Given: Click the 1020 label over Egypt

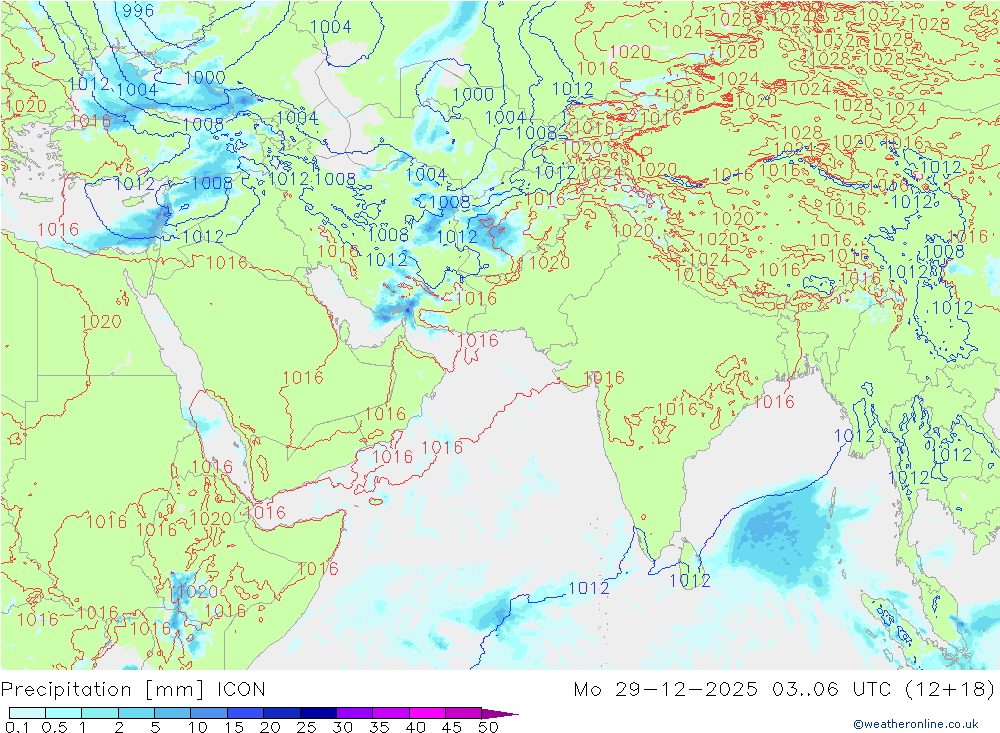Looking at the screenshot, I should point(101,322).
